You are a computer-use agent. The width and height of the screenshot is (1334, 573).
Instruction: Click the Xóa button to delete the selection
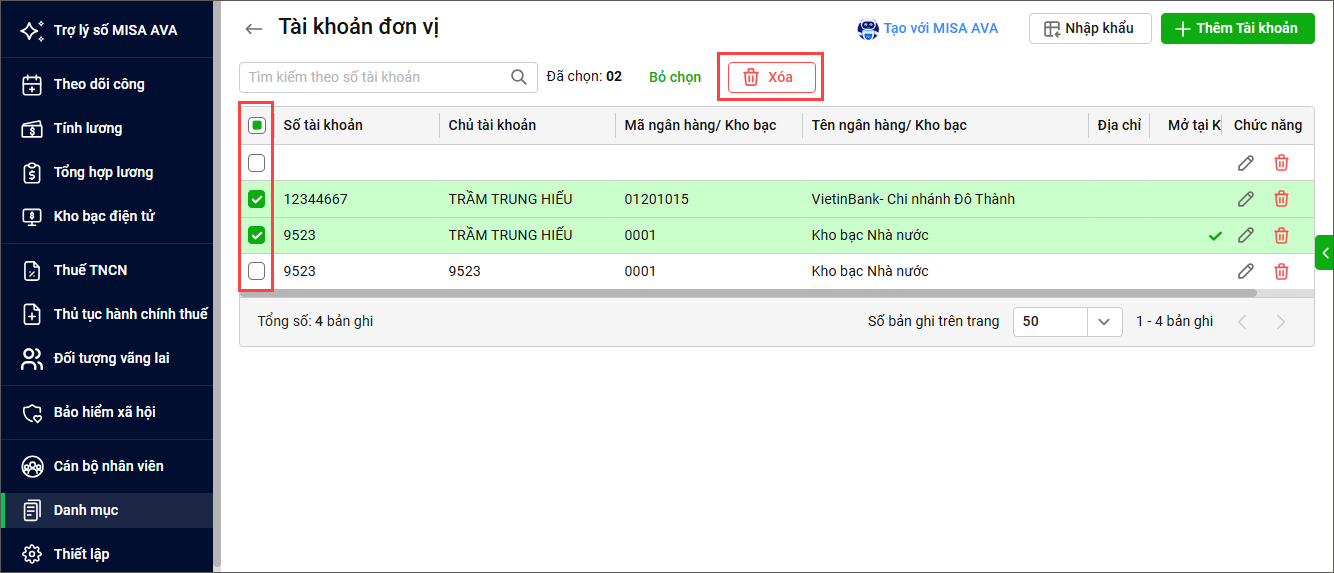(771, 78)
